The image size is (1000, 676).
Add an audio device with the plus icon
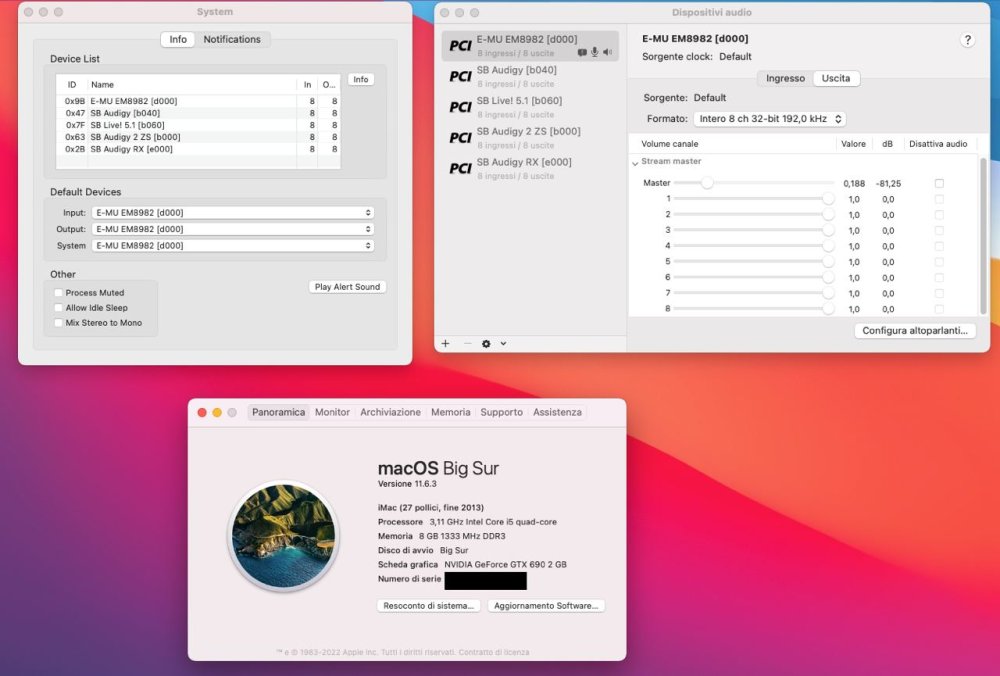click(445, 344)
